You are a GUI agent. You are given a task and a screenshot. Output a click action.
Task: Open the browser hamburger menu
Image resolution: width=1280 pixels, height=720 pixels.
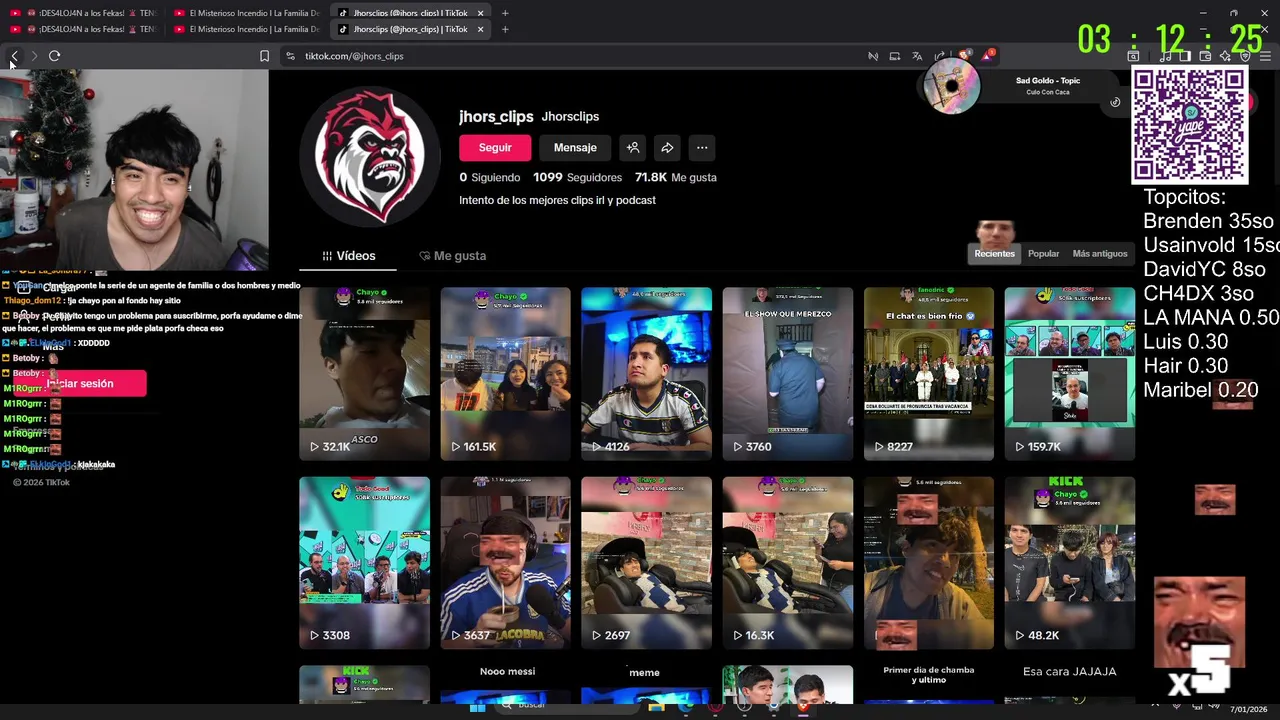point(1265,56)
